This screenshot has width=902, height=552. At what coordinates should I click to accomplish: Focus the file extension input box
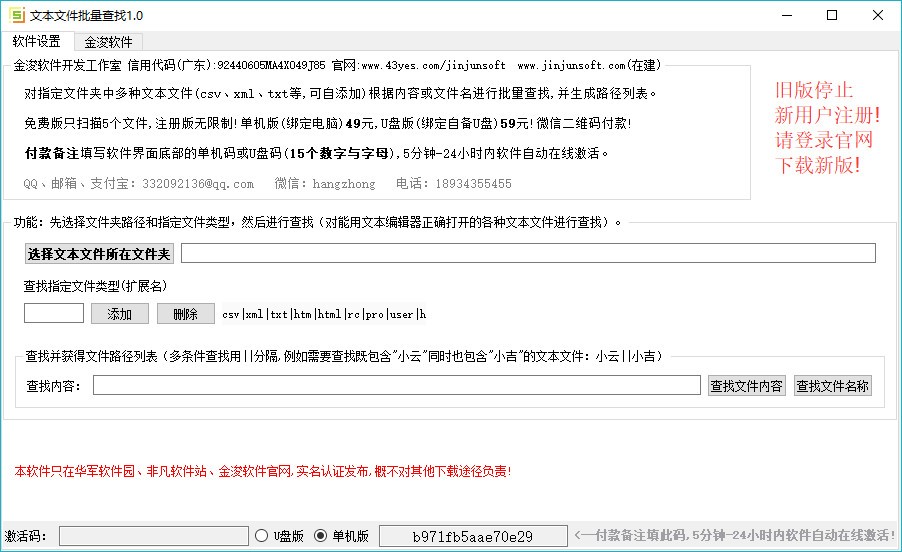click(53, 313)
